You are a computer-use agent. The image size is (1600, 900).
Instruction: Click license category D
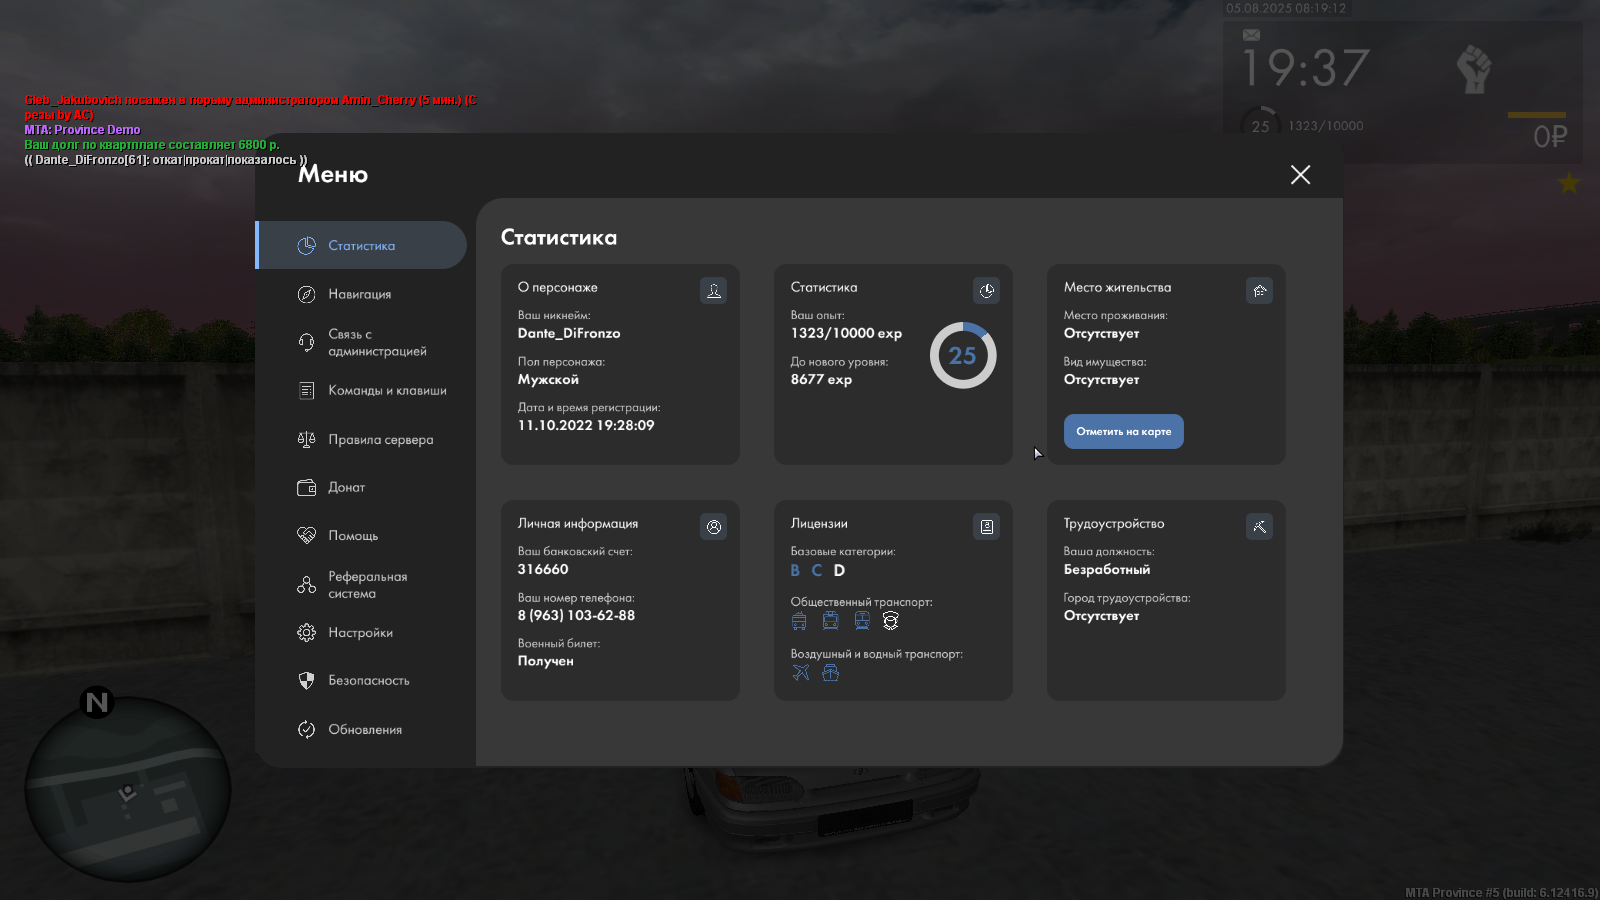[x=839, y=571]
